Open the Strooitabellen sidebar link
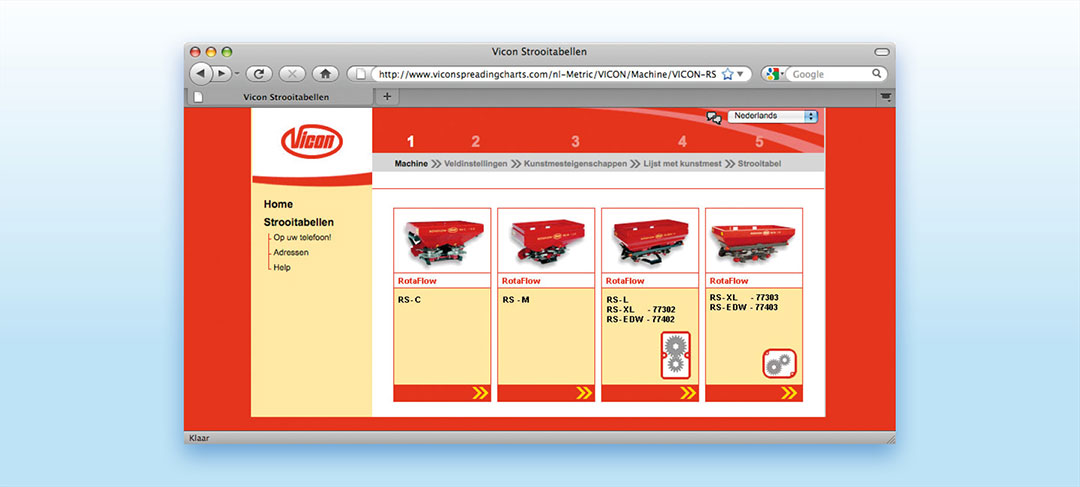Image resolution: width=1080 pixels, height=487 pixels. click(299, 222)
